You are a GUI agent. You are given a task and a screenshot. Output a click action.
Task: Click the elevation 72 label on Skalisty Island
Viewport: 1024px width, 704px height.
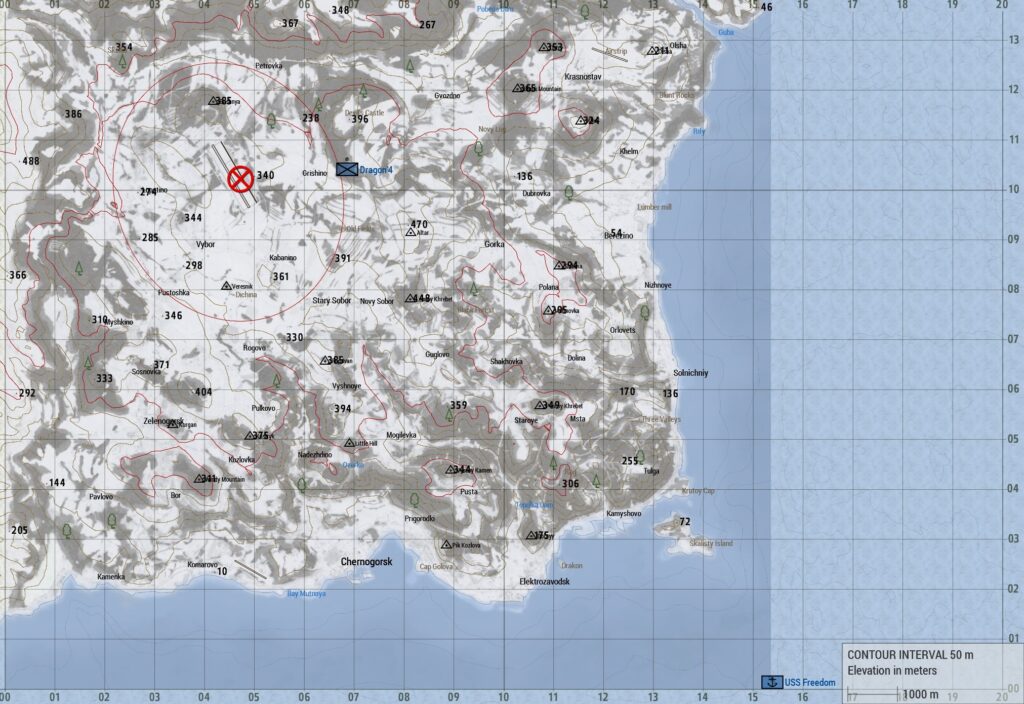pos(684,522)
